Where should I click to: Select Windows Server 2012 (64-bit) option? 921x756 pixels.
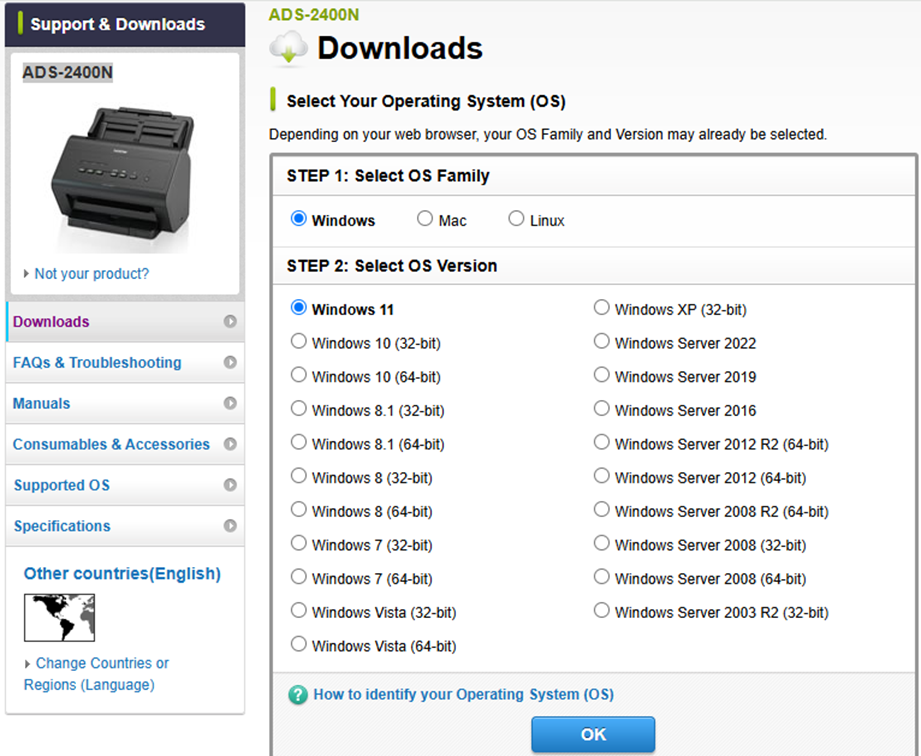click(601, 476)
